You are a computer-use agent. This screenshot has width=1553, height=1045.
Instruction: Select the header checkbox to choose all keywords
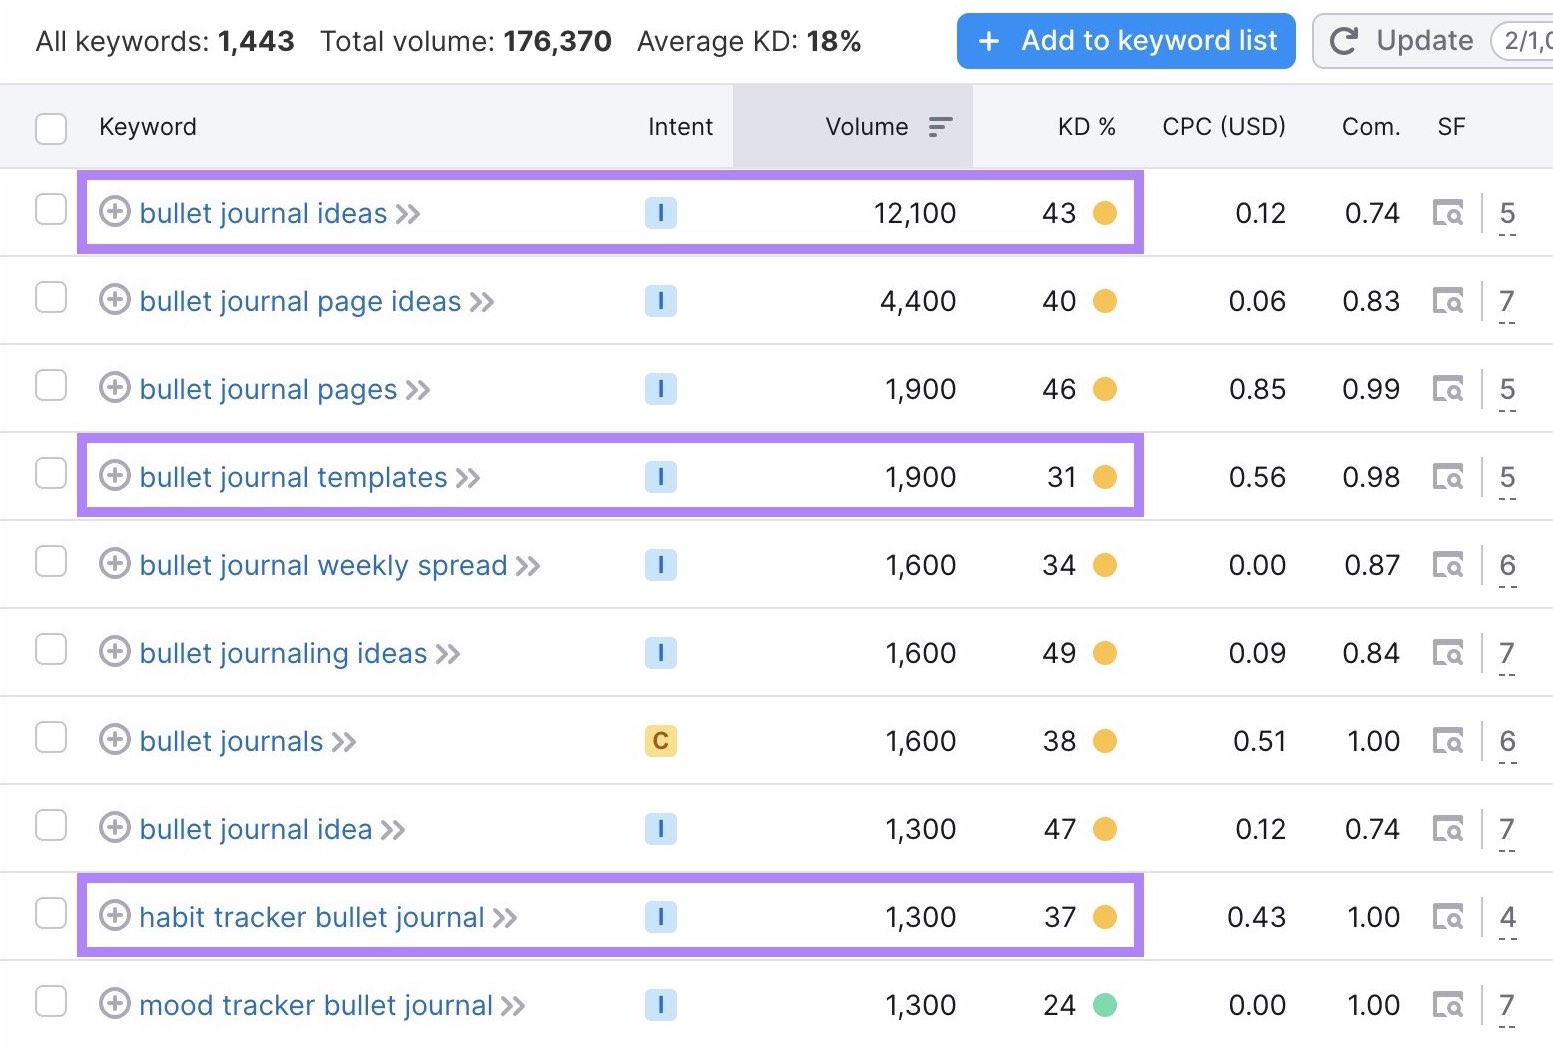coord(50,128)
